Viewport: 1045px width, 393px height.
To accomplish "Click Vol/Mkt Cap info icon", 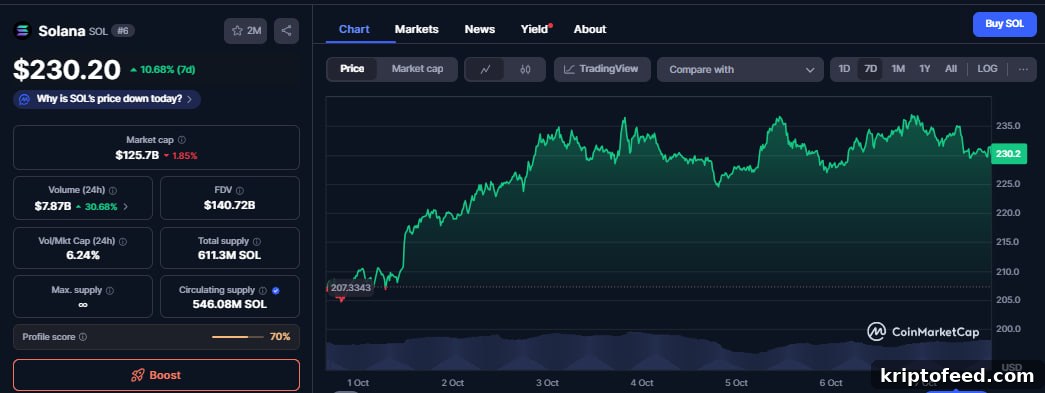I will tap(123, 241).
